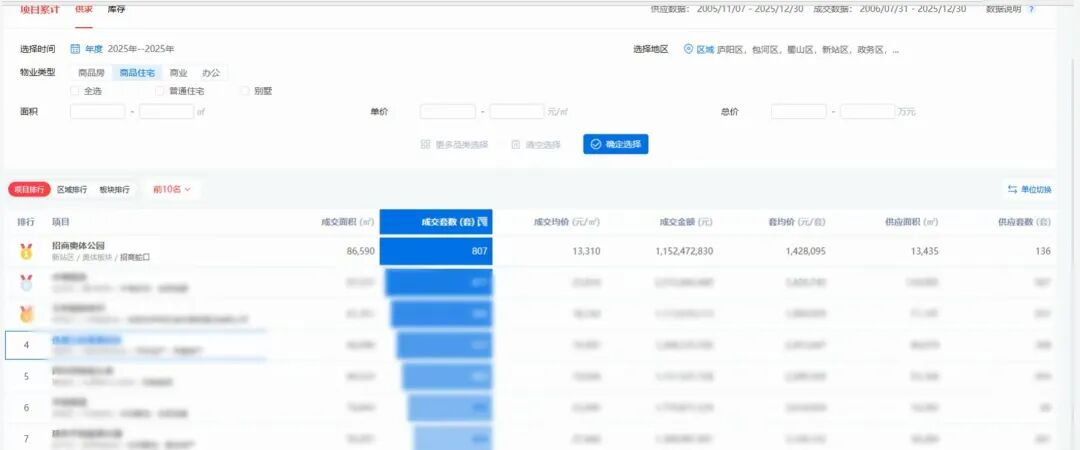The height and width of the screenshot is (450, 1080).
Task: Select the 商品房 property type
Action: tap(91, 72)
